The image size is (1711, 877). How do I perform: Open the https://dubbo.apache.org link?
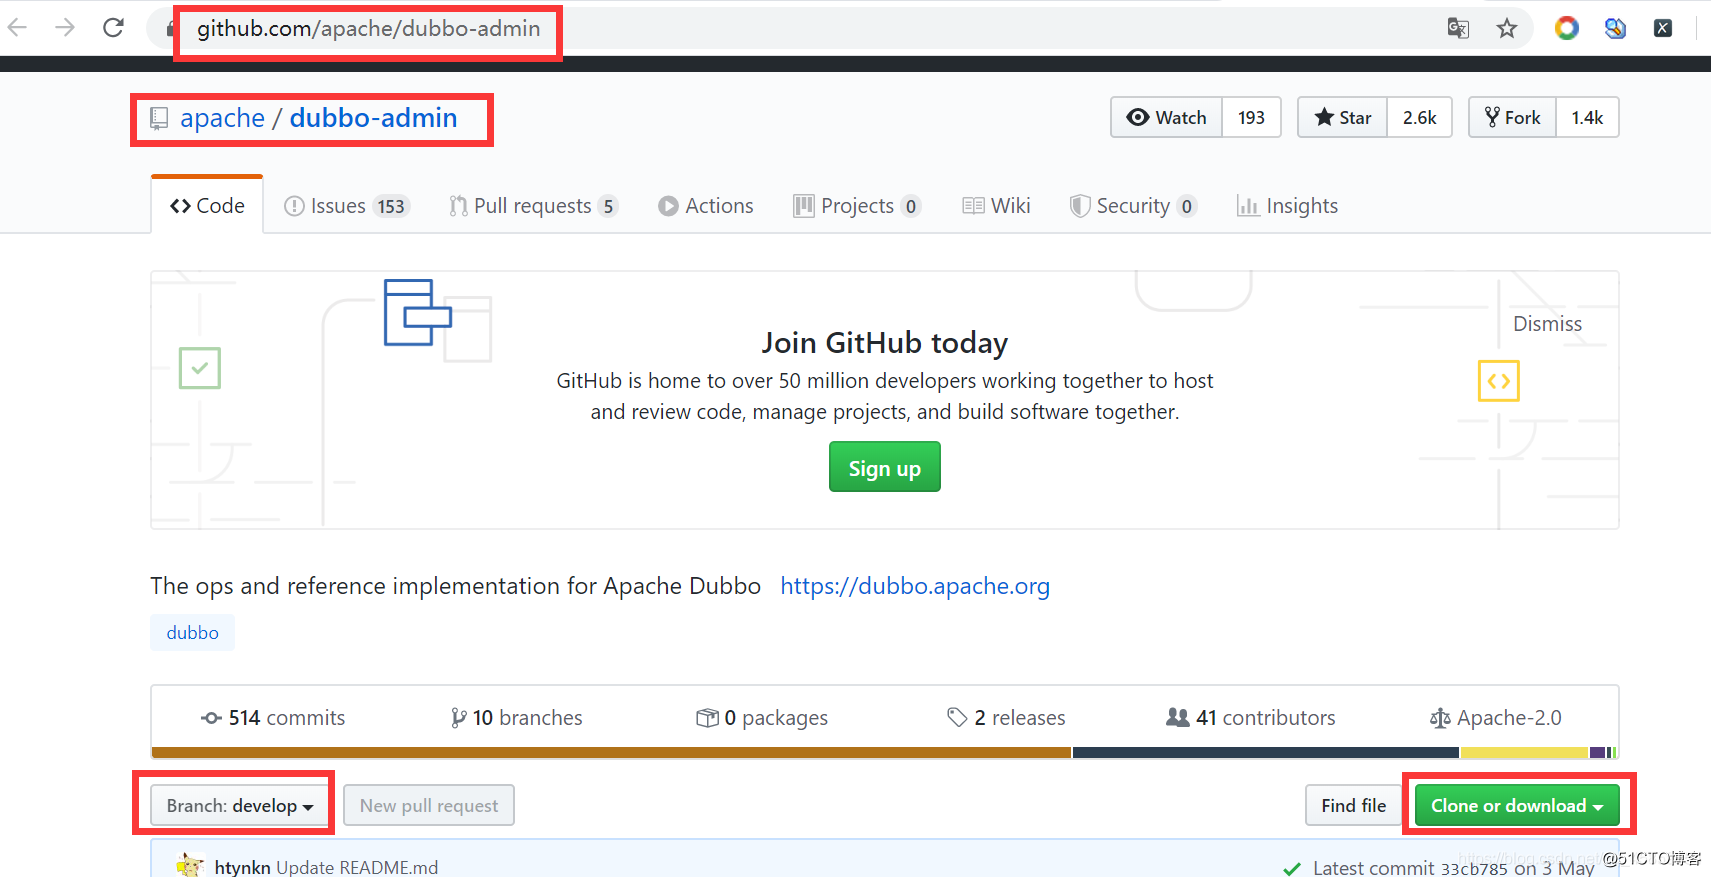(x=915, y=586)
